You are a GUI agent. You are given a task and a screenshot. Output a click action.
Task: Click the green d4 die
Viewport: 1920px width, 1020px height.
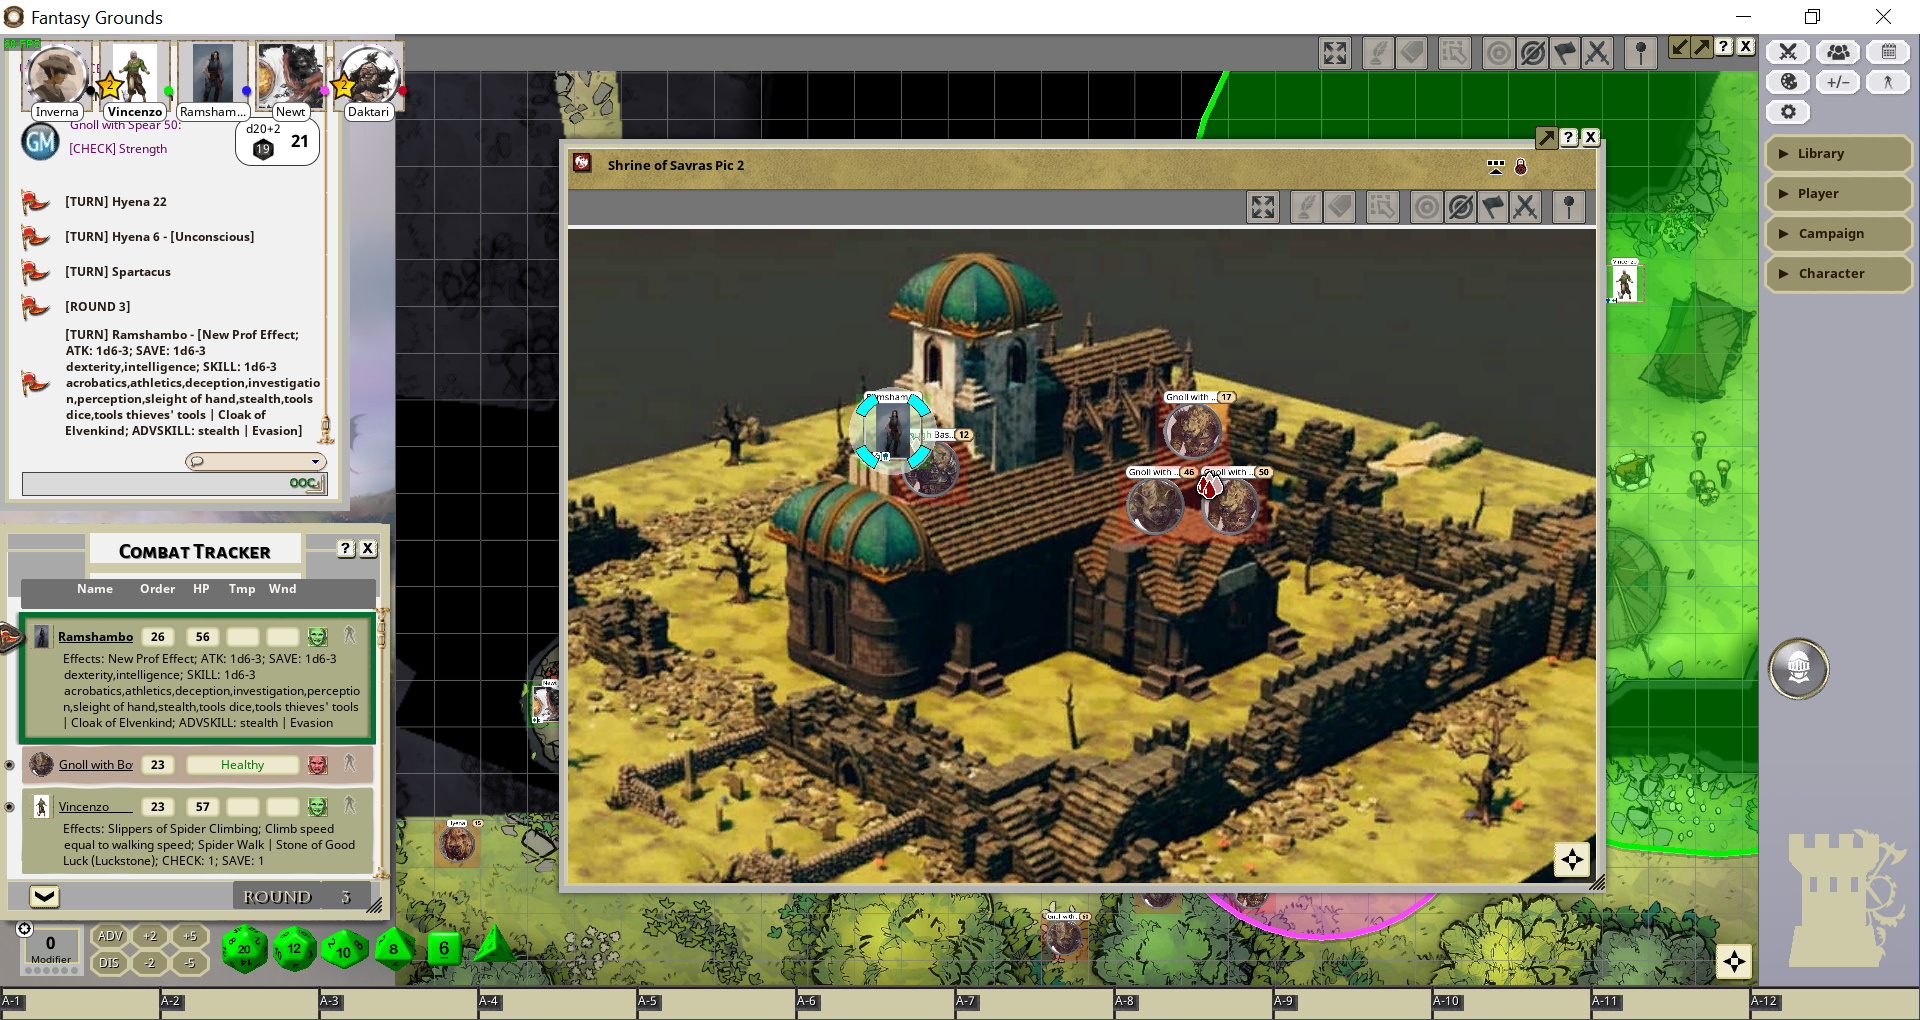[x=492, y=945]
